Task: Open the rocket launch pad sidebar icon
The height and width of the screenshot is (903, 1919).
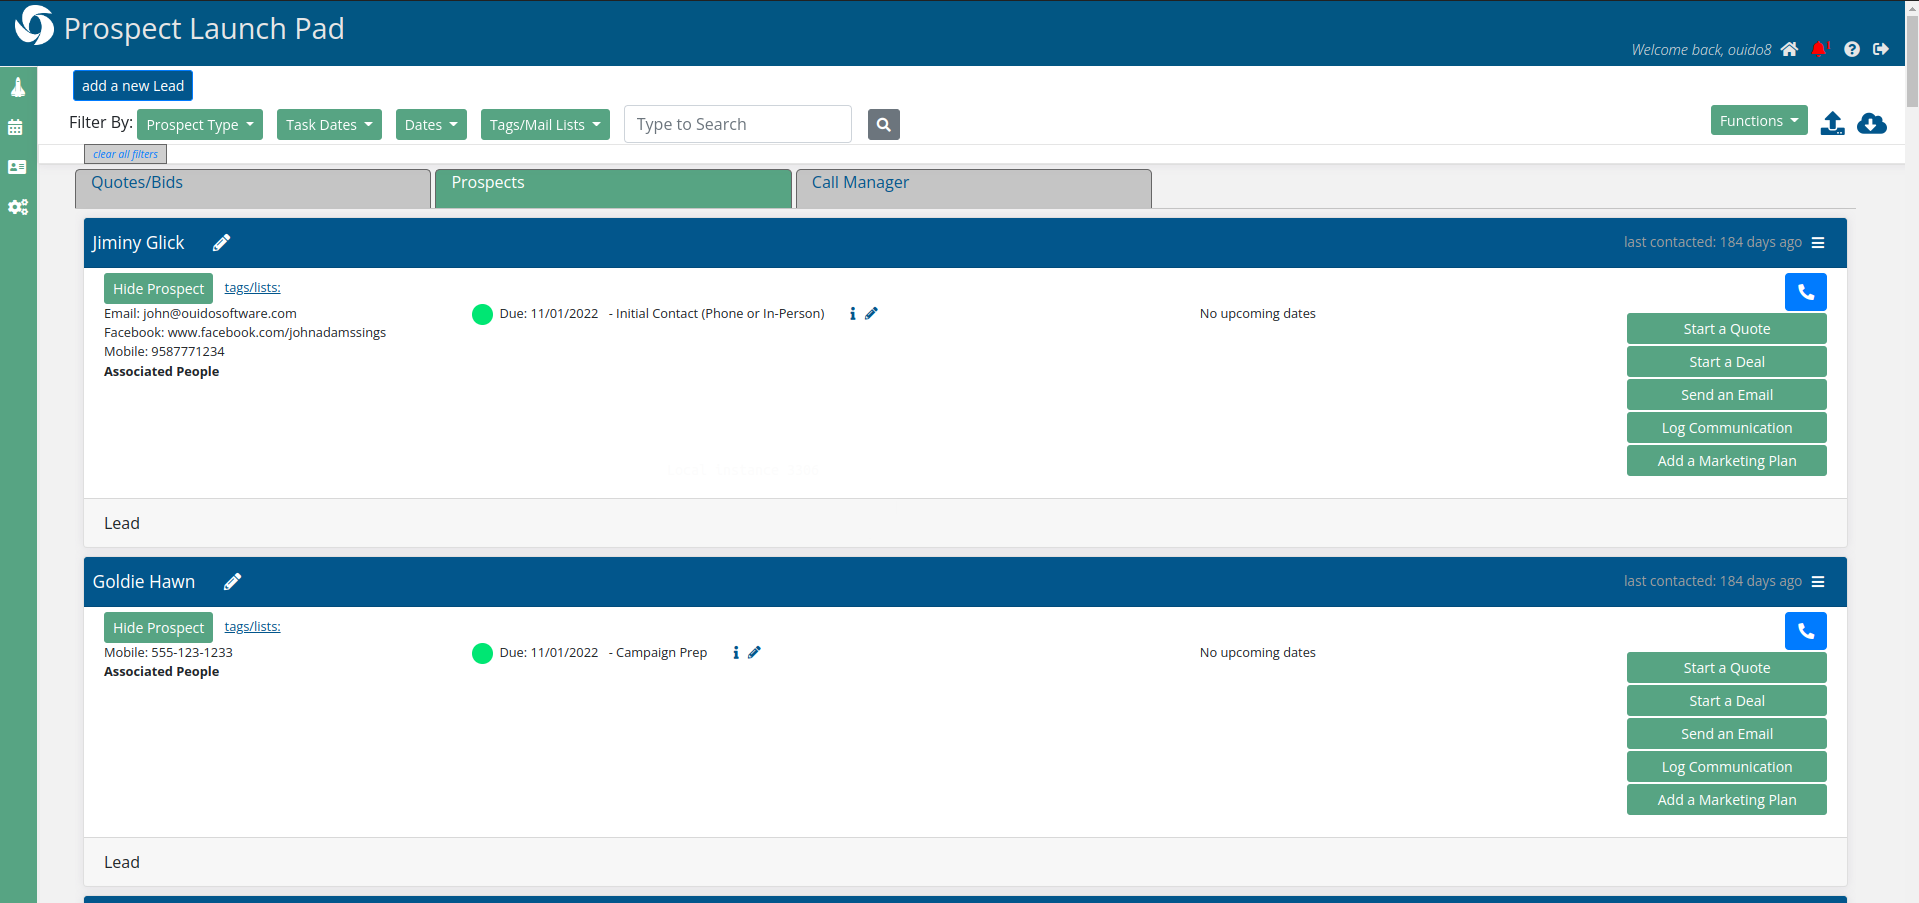Action: pyautogui.click(x=18, y=88)
